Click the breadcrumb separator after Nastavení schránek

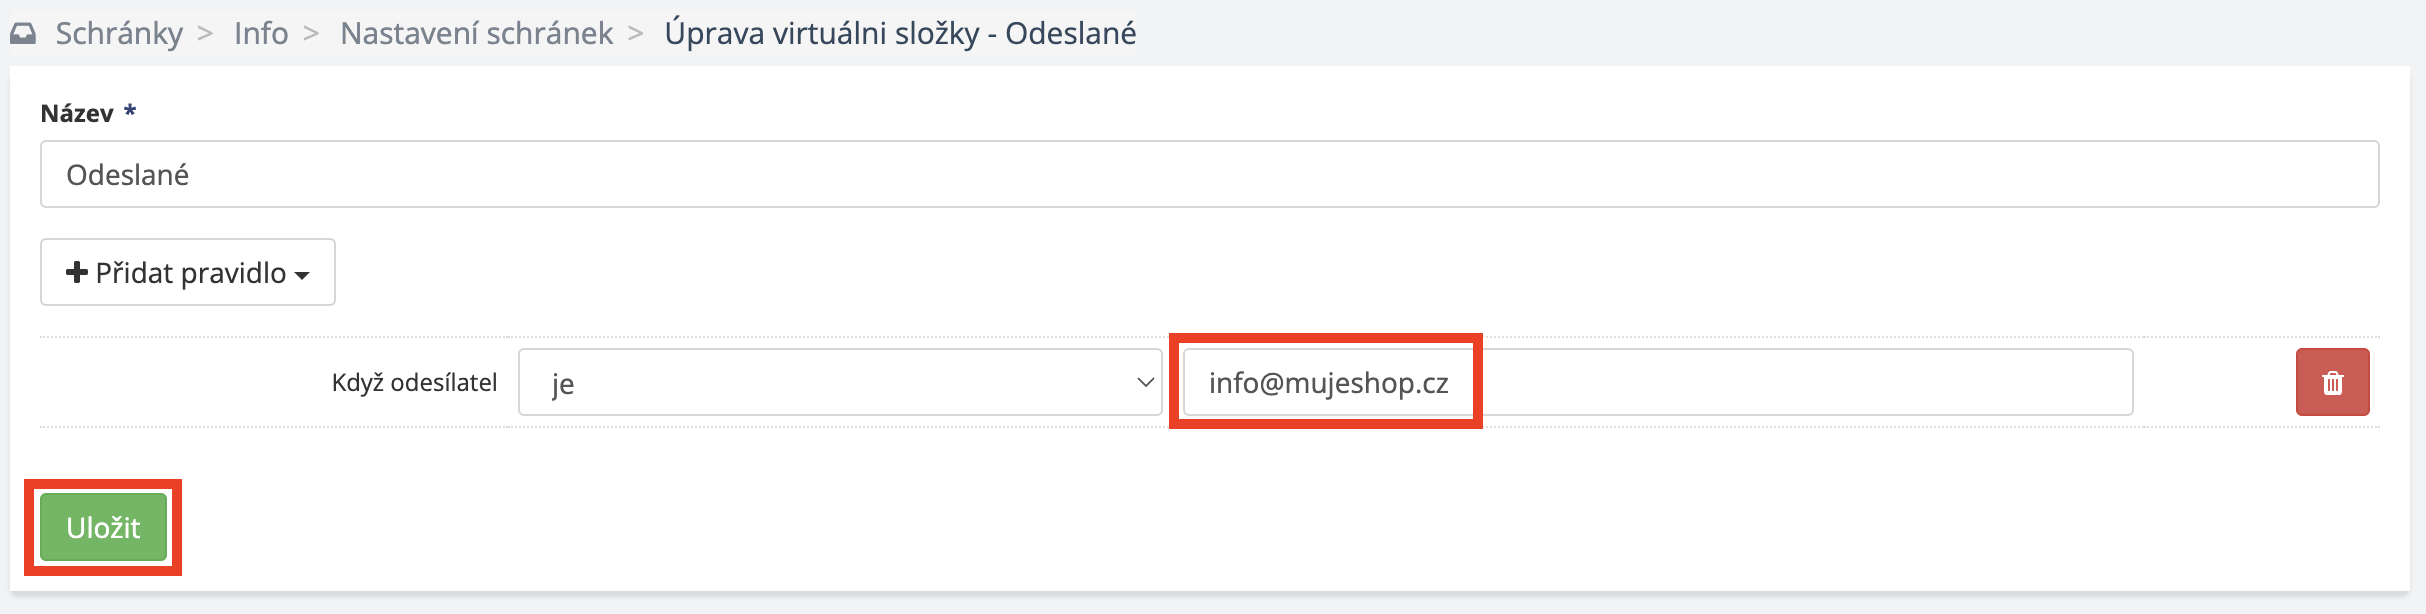click(x=635, y=34)
